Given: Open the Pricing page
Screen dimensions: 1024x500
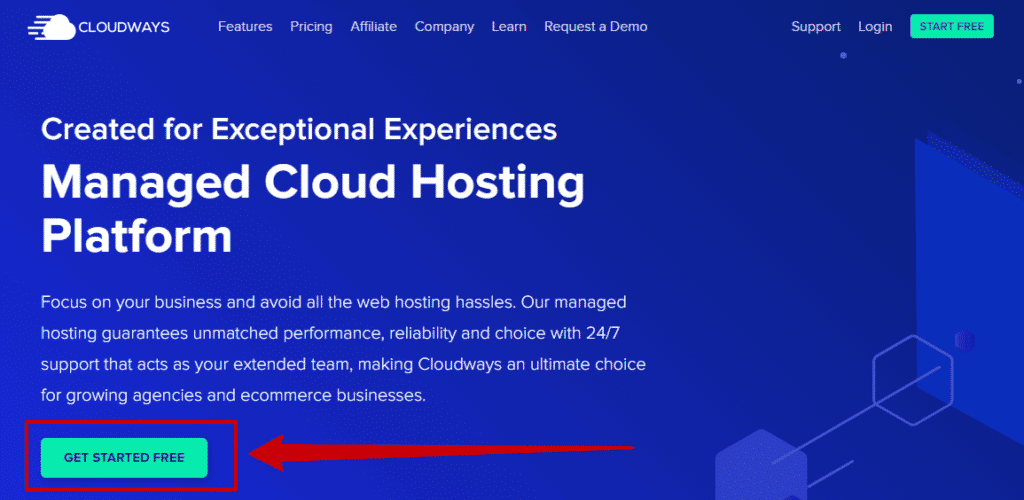Looking at the screenshot, I should click(312, 27).
